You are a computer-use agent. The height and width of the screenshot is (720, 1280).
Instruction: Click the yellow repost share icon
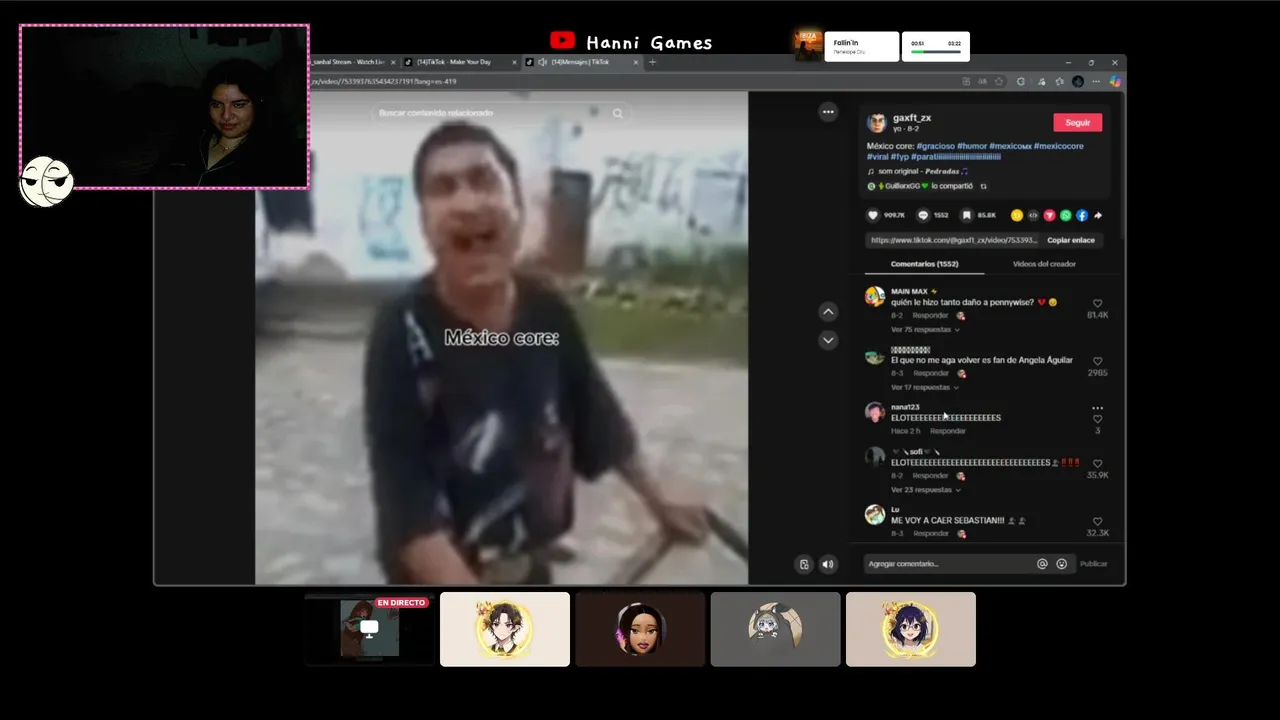[1017, 215]
